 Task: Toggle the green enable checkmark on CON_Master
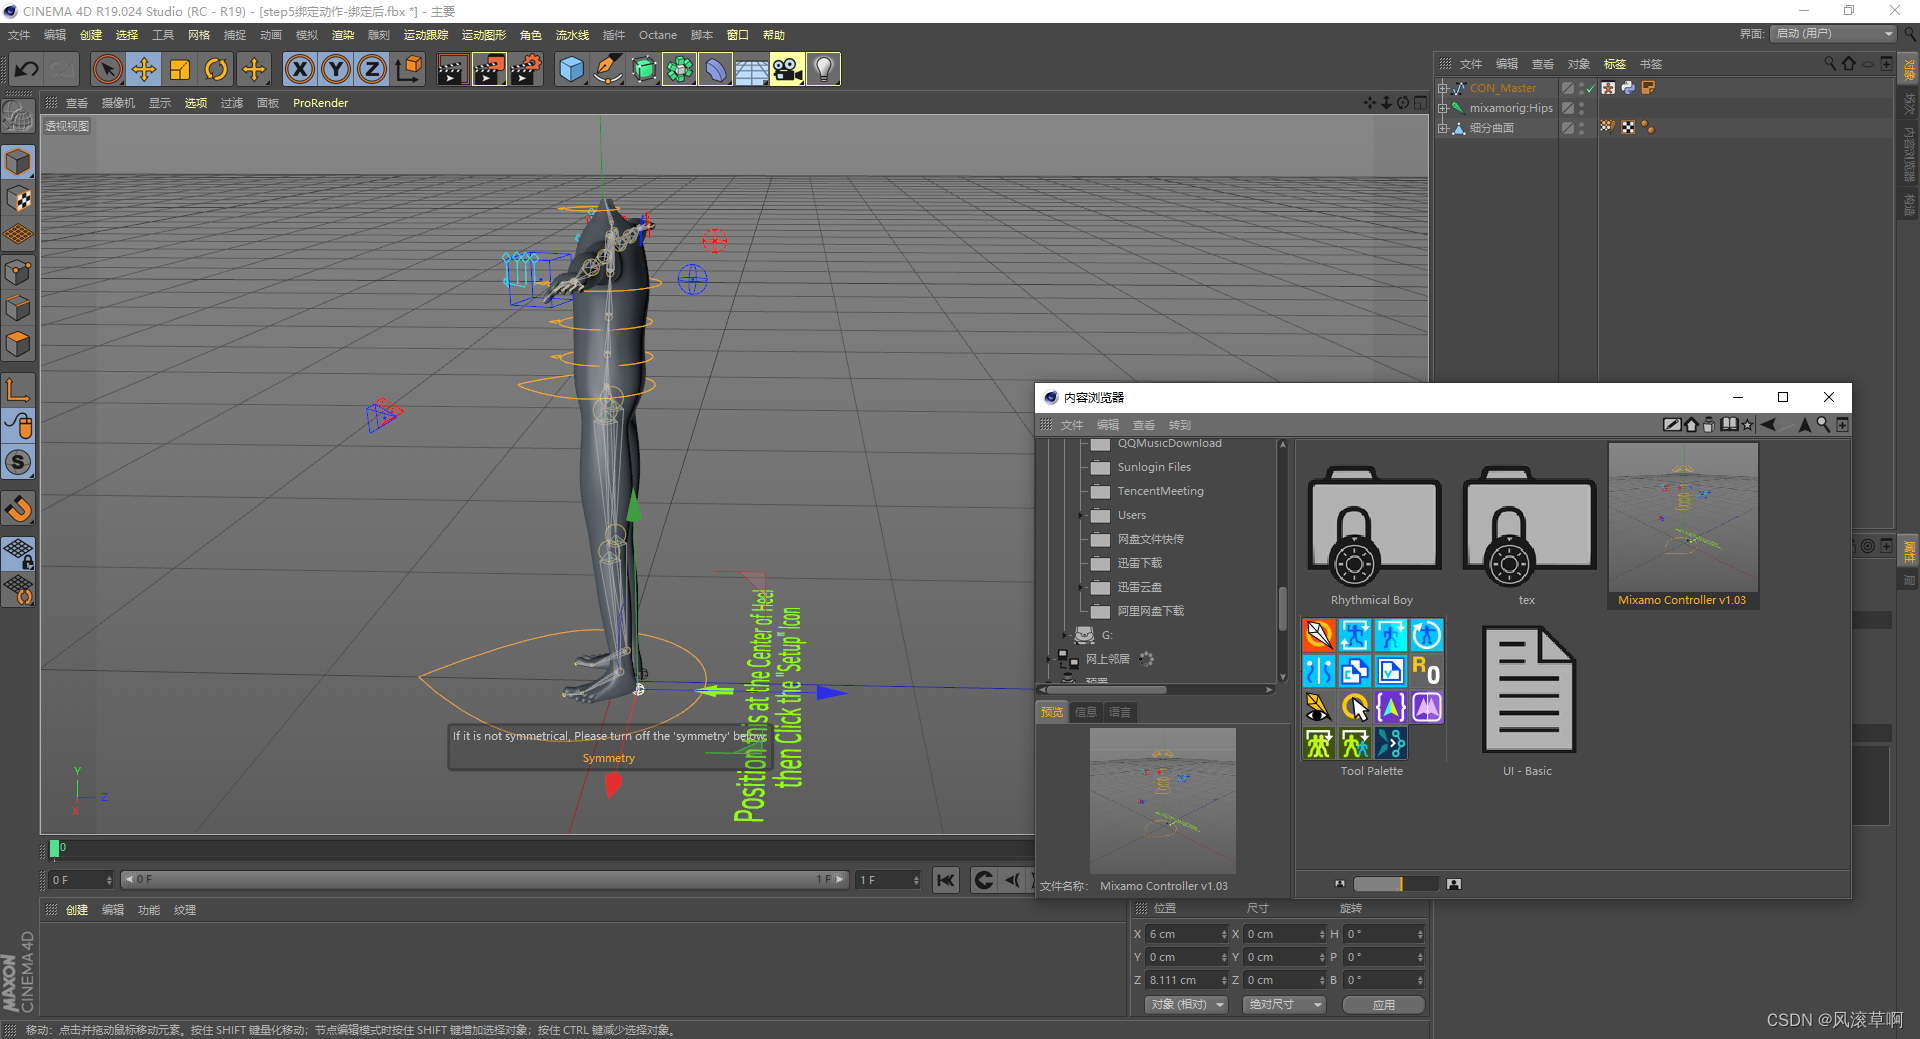(x=1590, y=88)
